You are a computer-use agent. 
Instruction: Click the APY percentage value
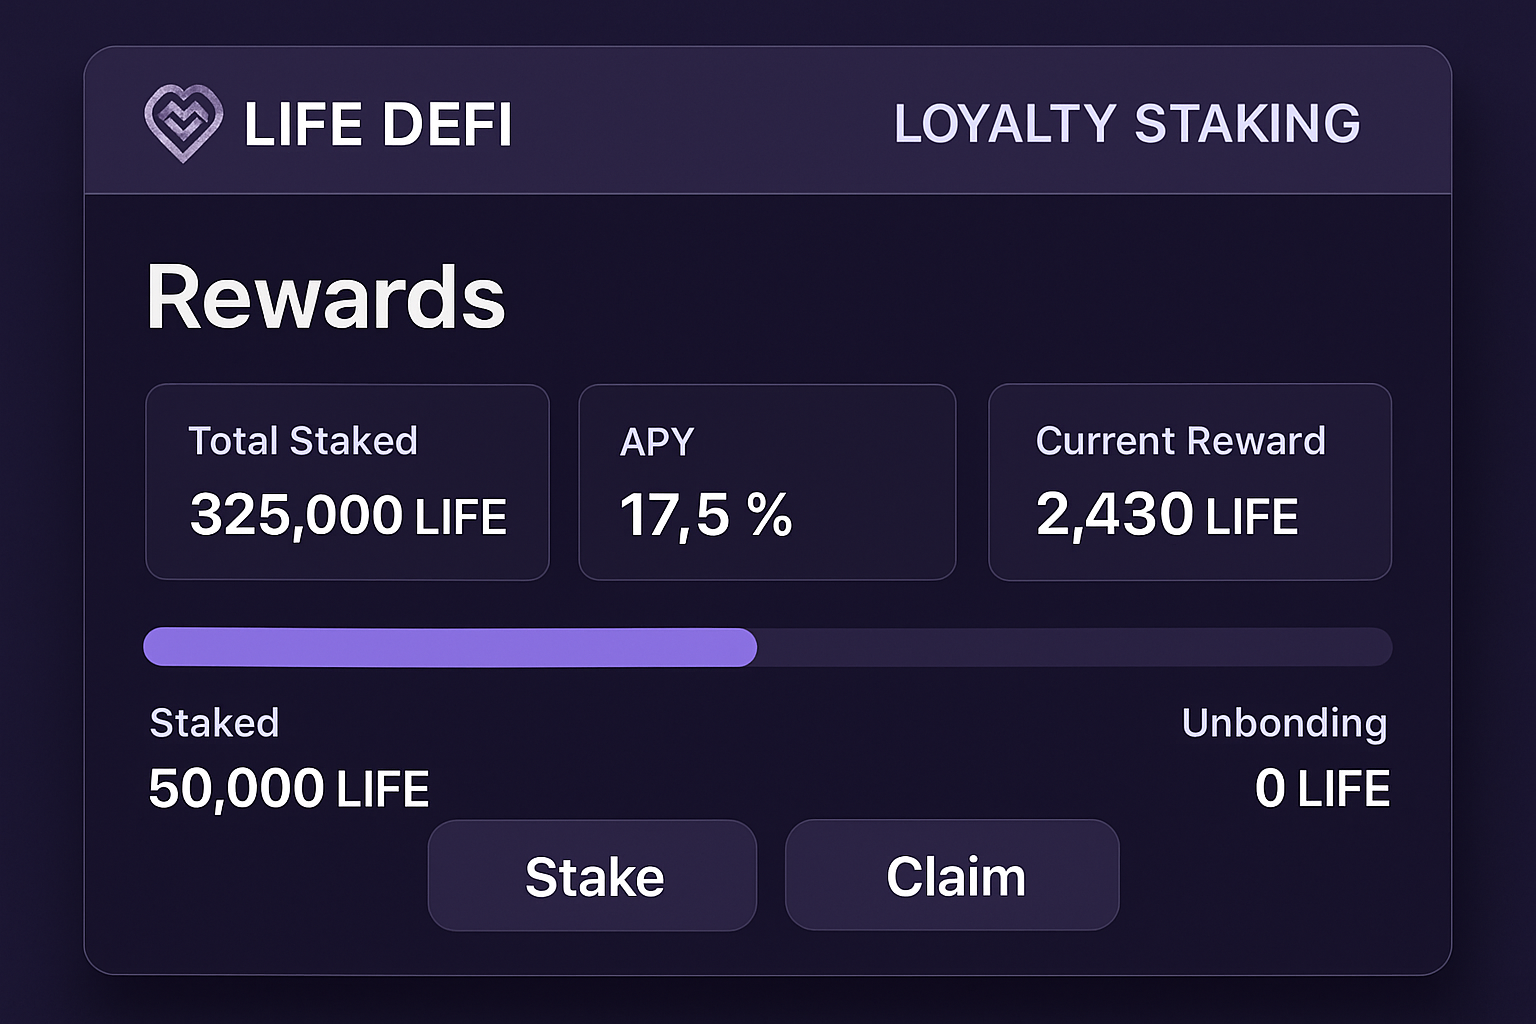[707, 516]
